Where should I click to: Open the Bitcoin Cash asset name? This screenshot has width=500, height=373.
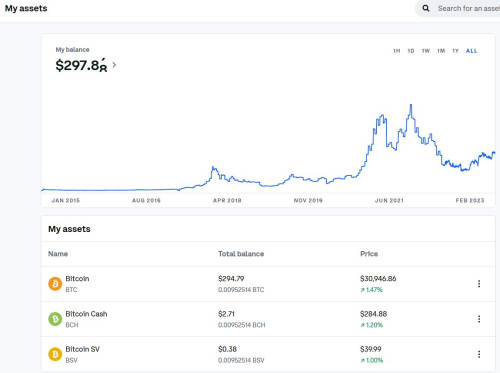pyautogui.click(x=86, y=314)
